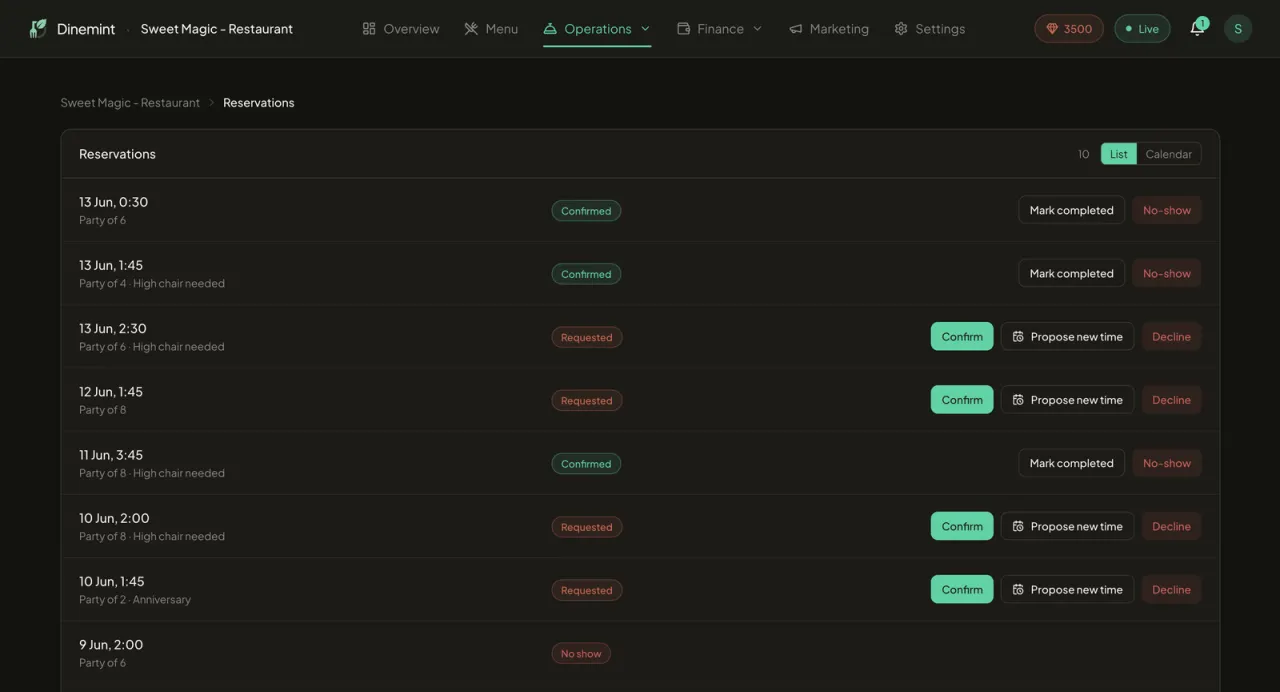This screenshot has height=692, width=1280.
Task: Click the Reservations breadcrumb
Action: tap(258, 102)
